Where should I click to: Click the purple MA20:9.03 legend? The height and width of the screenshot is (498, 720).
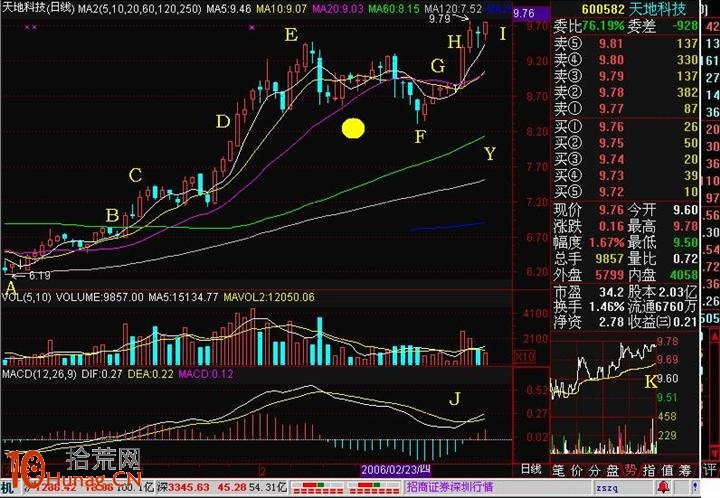[x=338, y=9]
